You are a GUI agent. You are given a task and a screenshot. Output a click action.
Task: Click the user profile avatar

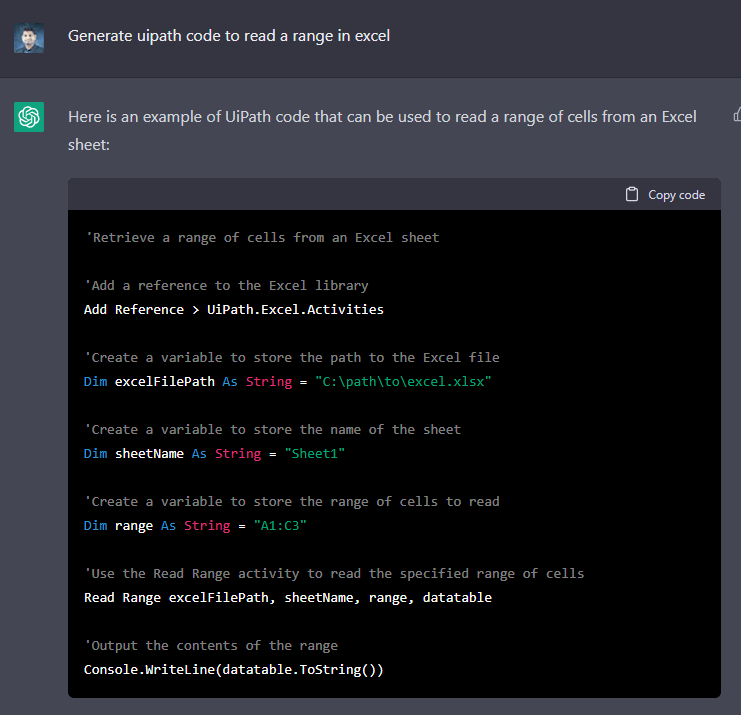[29, 38]
